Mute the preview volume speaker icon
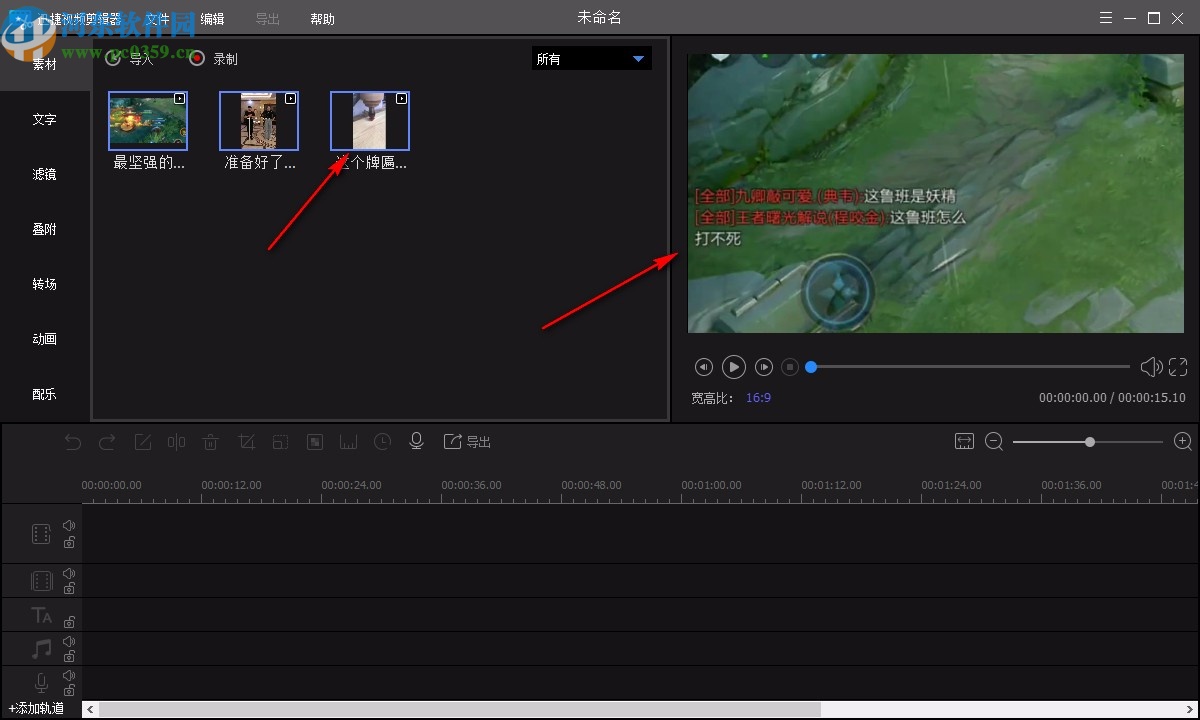The image size is (1200, 720). point(1151,368)
